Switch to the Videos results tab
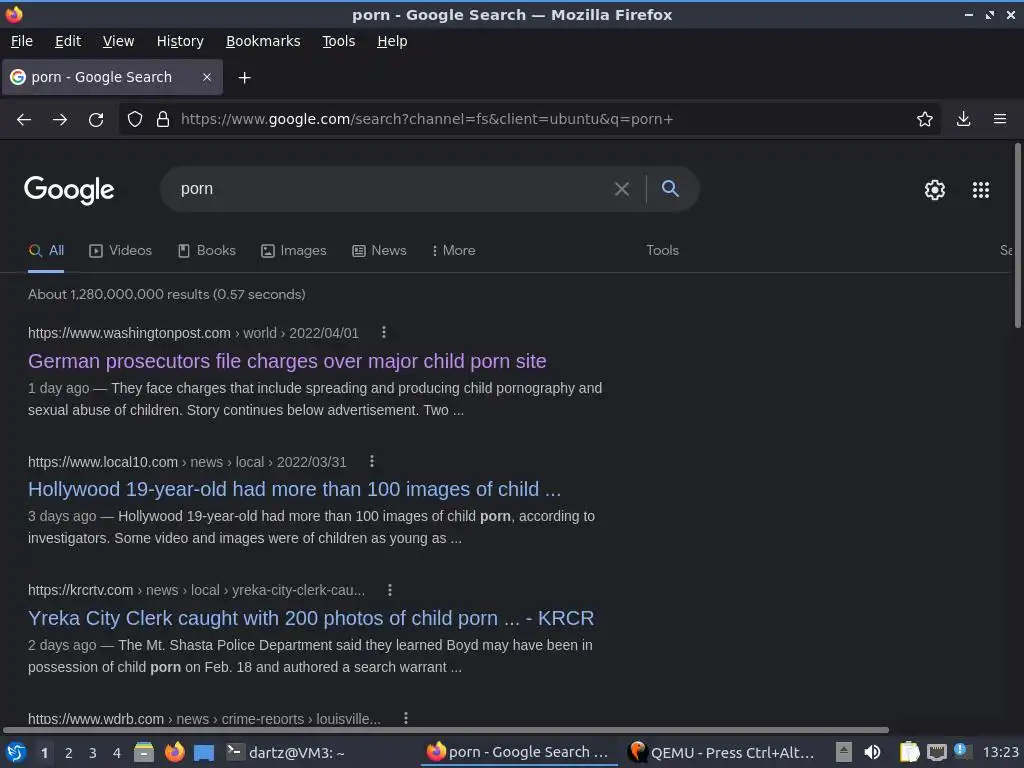Image resolution: width=1024 pixels, height=768 pixels. click(x=121, y=251)
